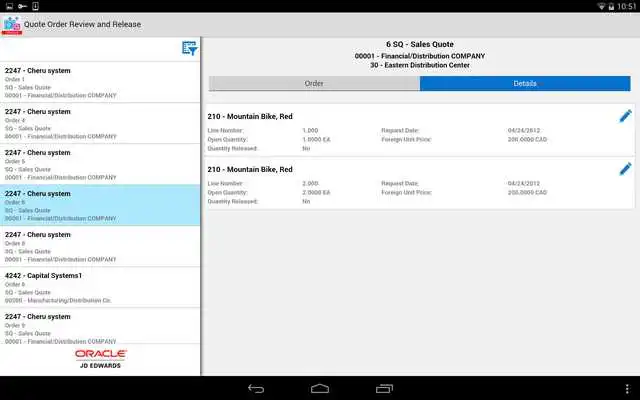Tap the Android home navigation button

[320, 389]
